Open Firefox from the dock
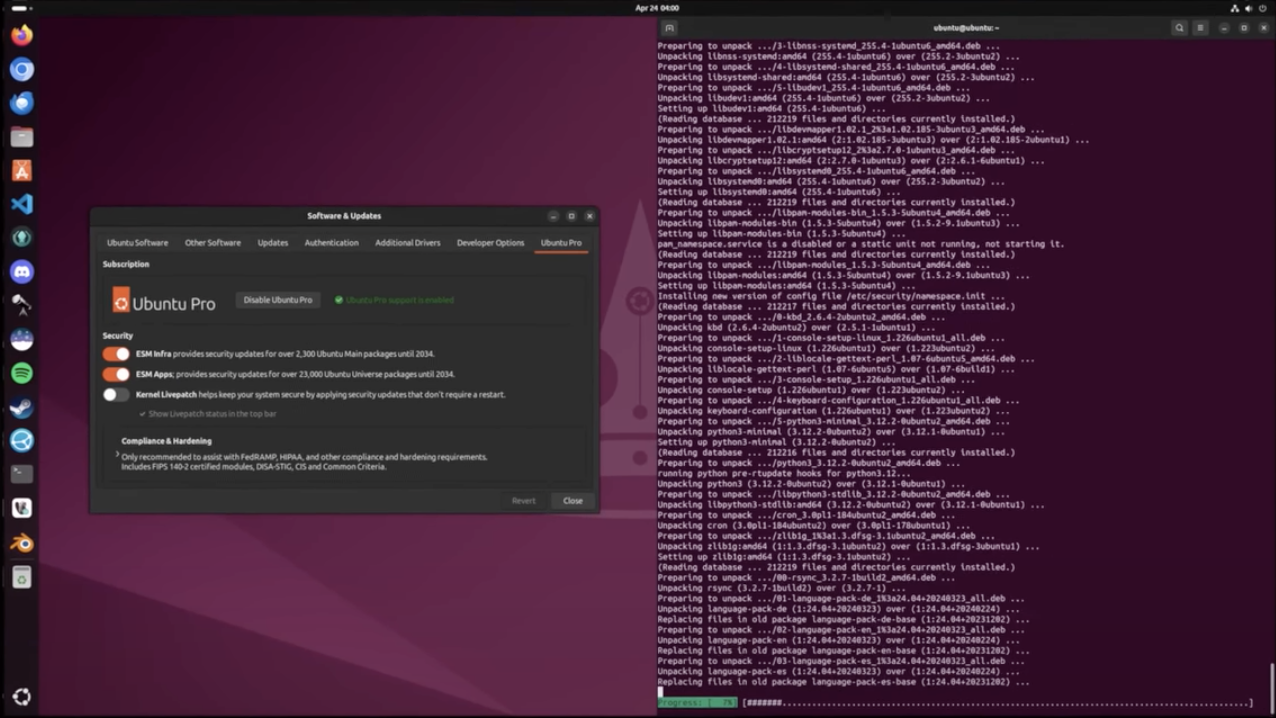The image size is (1276, 718). pos(22,35)
